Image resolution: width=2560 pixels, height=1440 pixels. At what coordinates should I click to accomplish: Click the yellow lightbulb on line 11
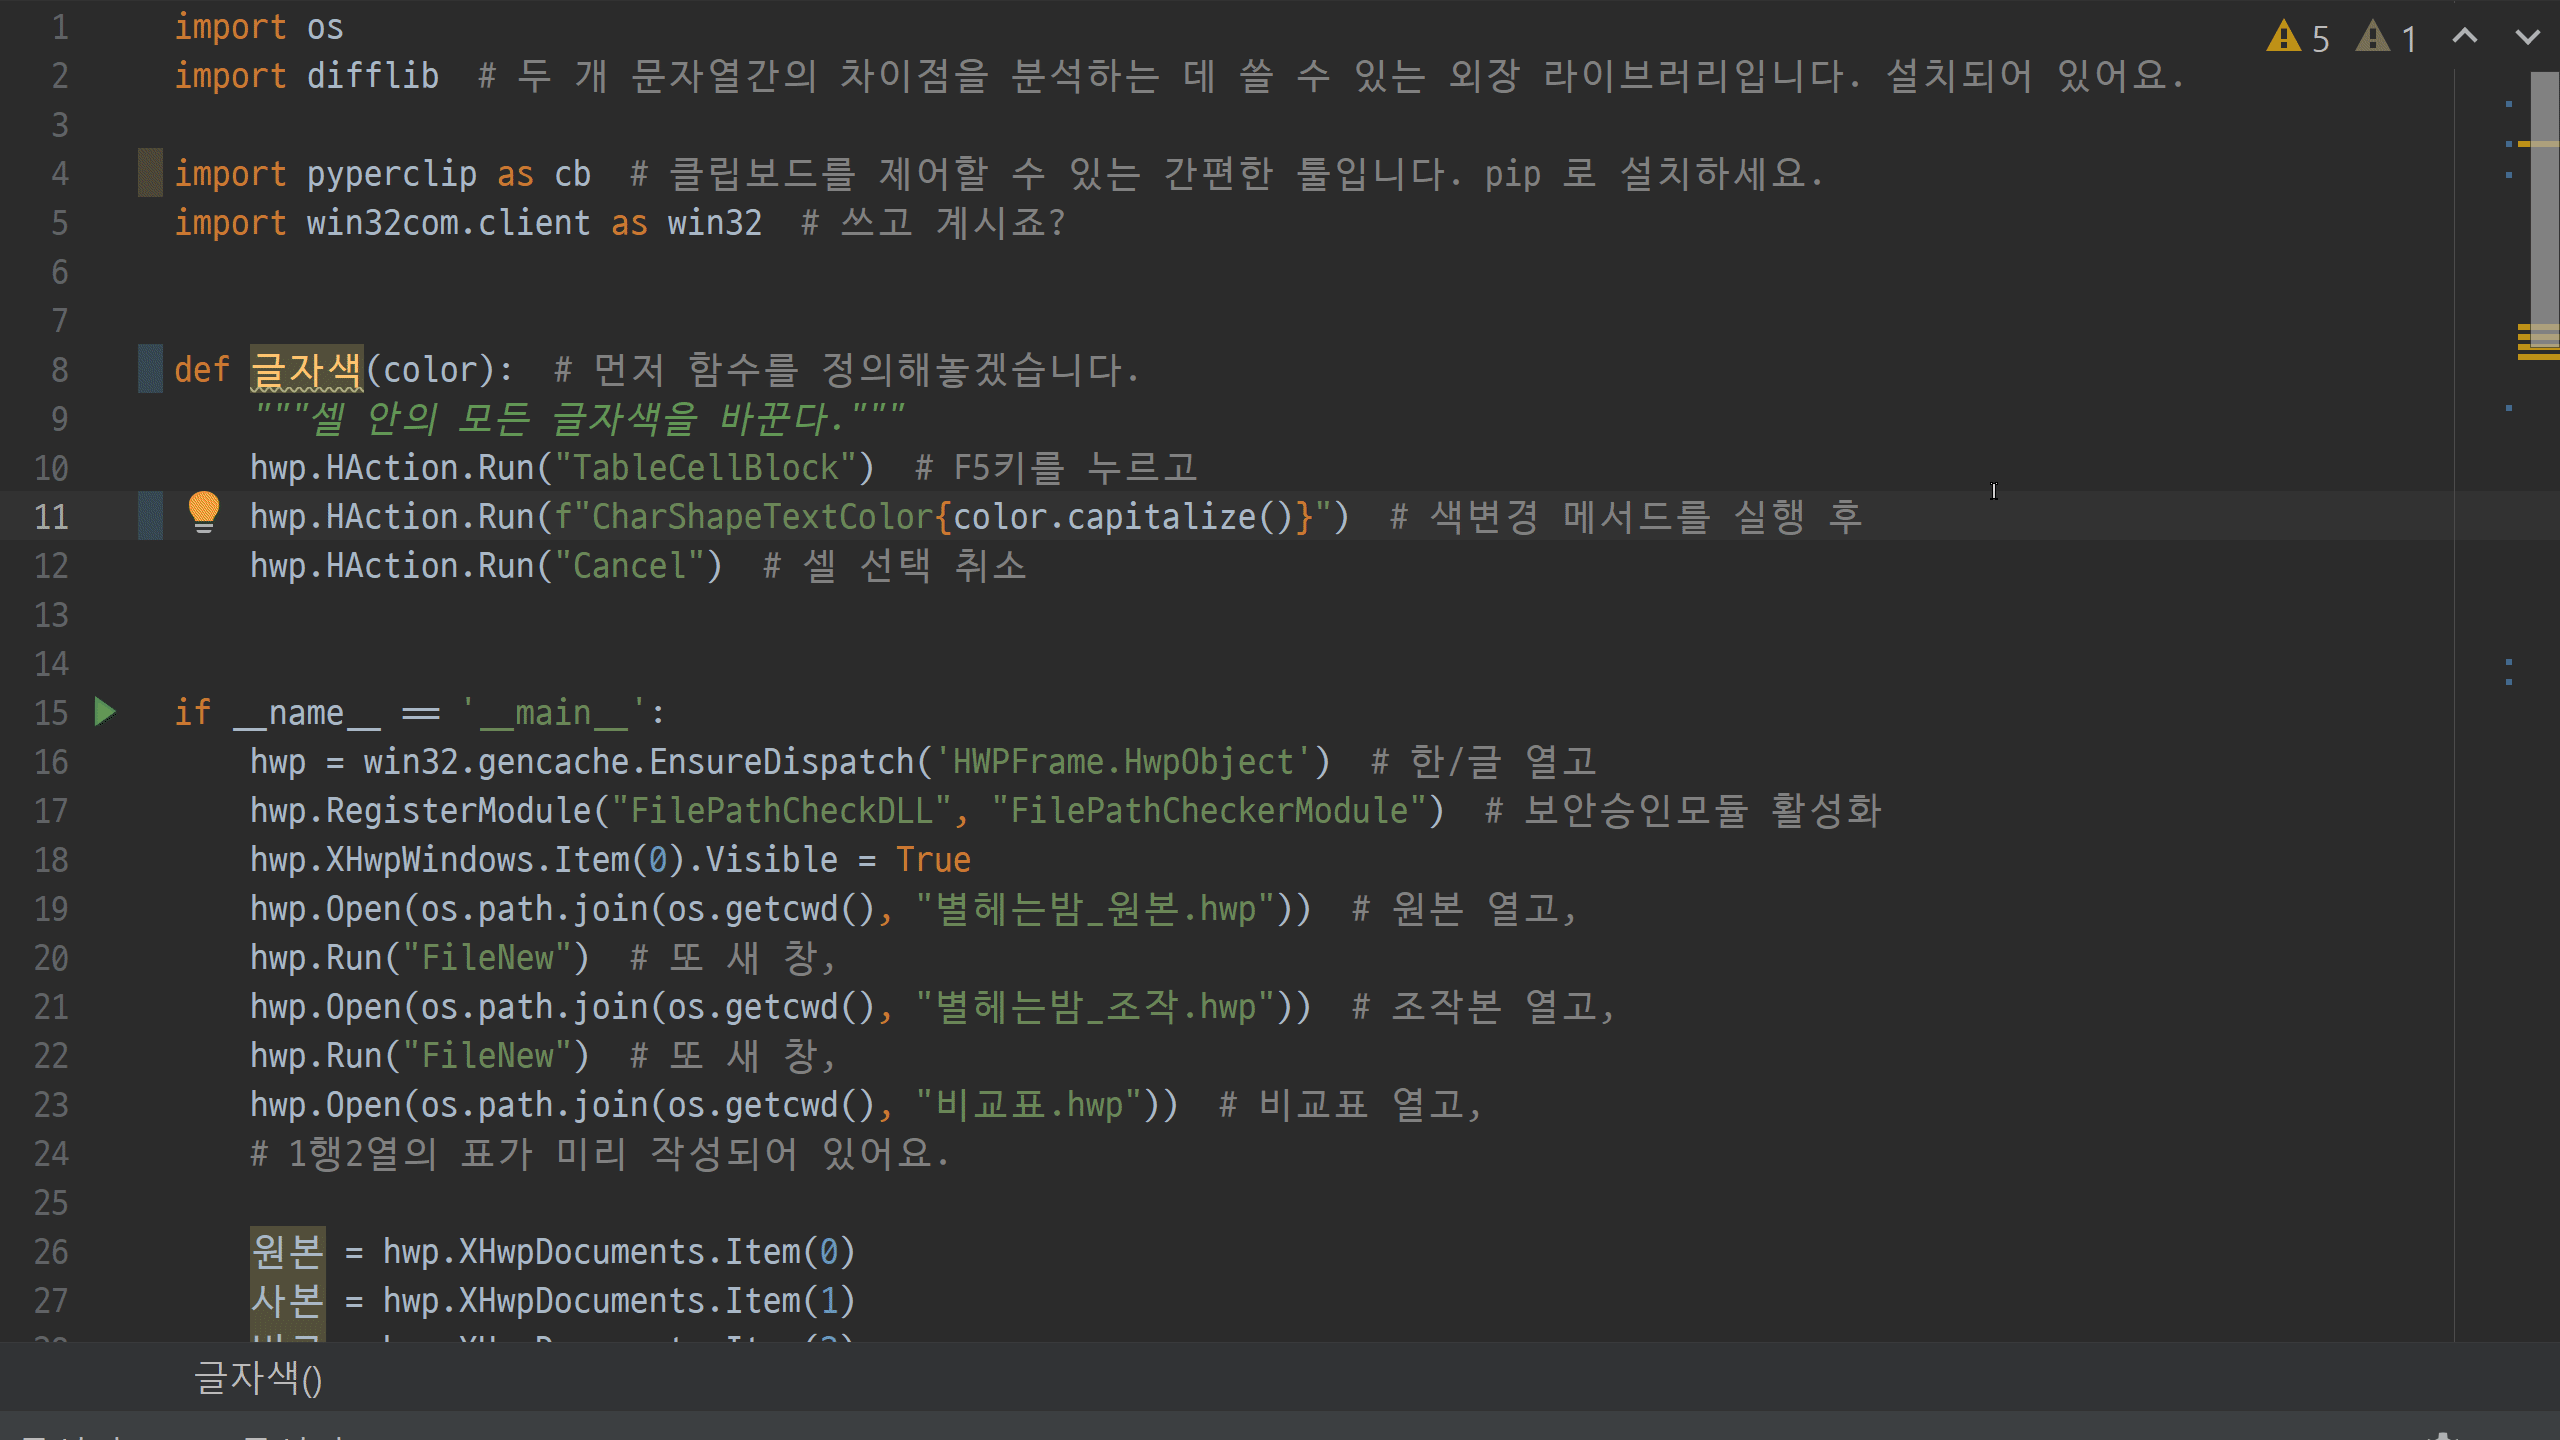[x=203, y=511]
